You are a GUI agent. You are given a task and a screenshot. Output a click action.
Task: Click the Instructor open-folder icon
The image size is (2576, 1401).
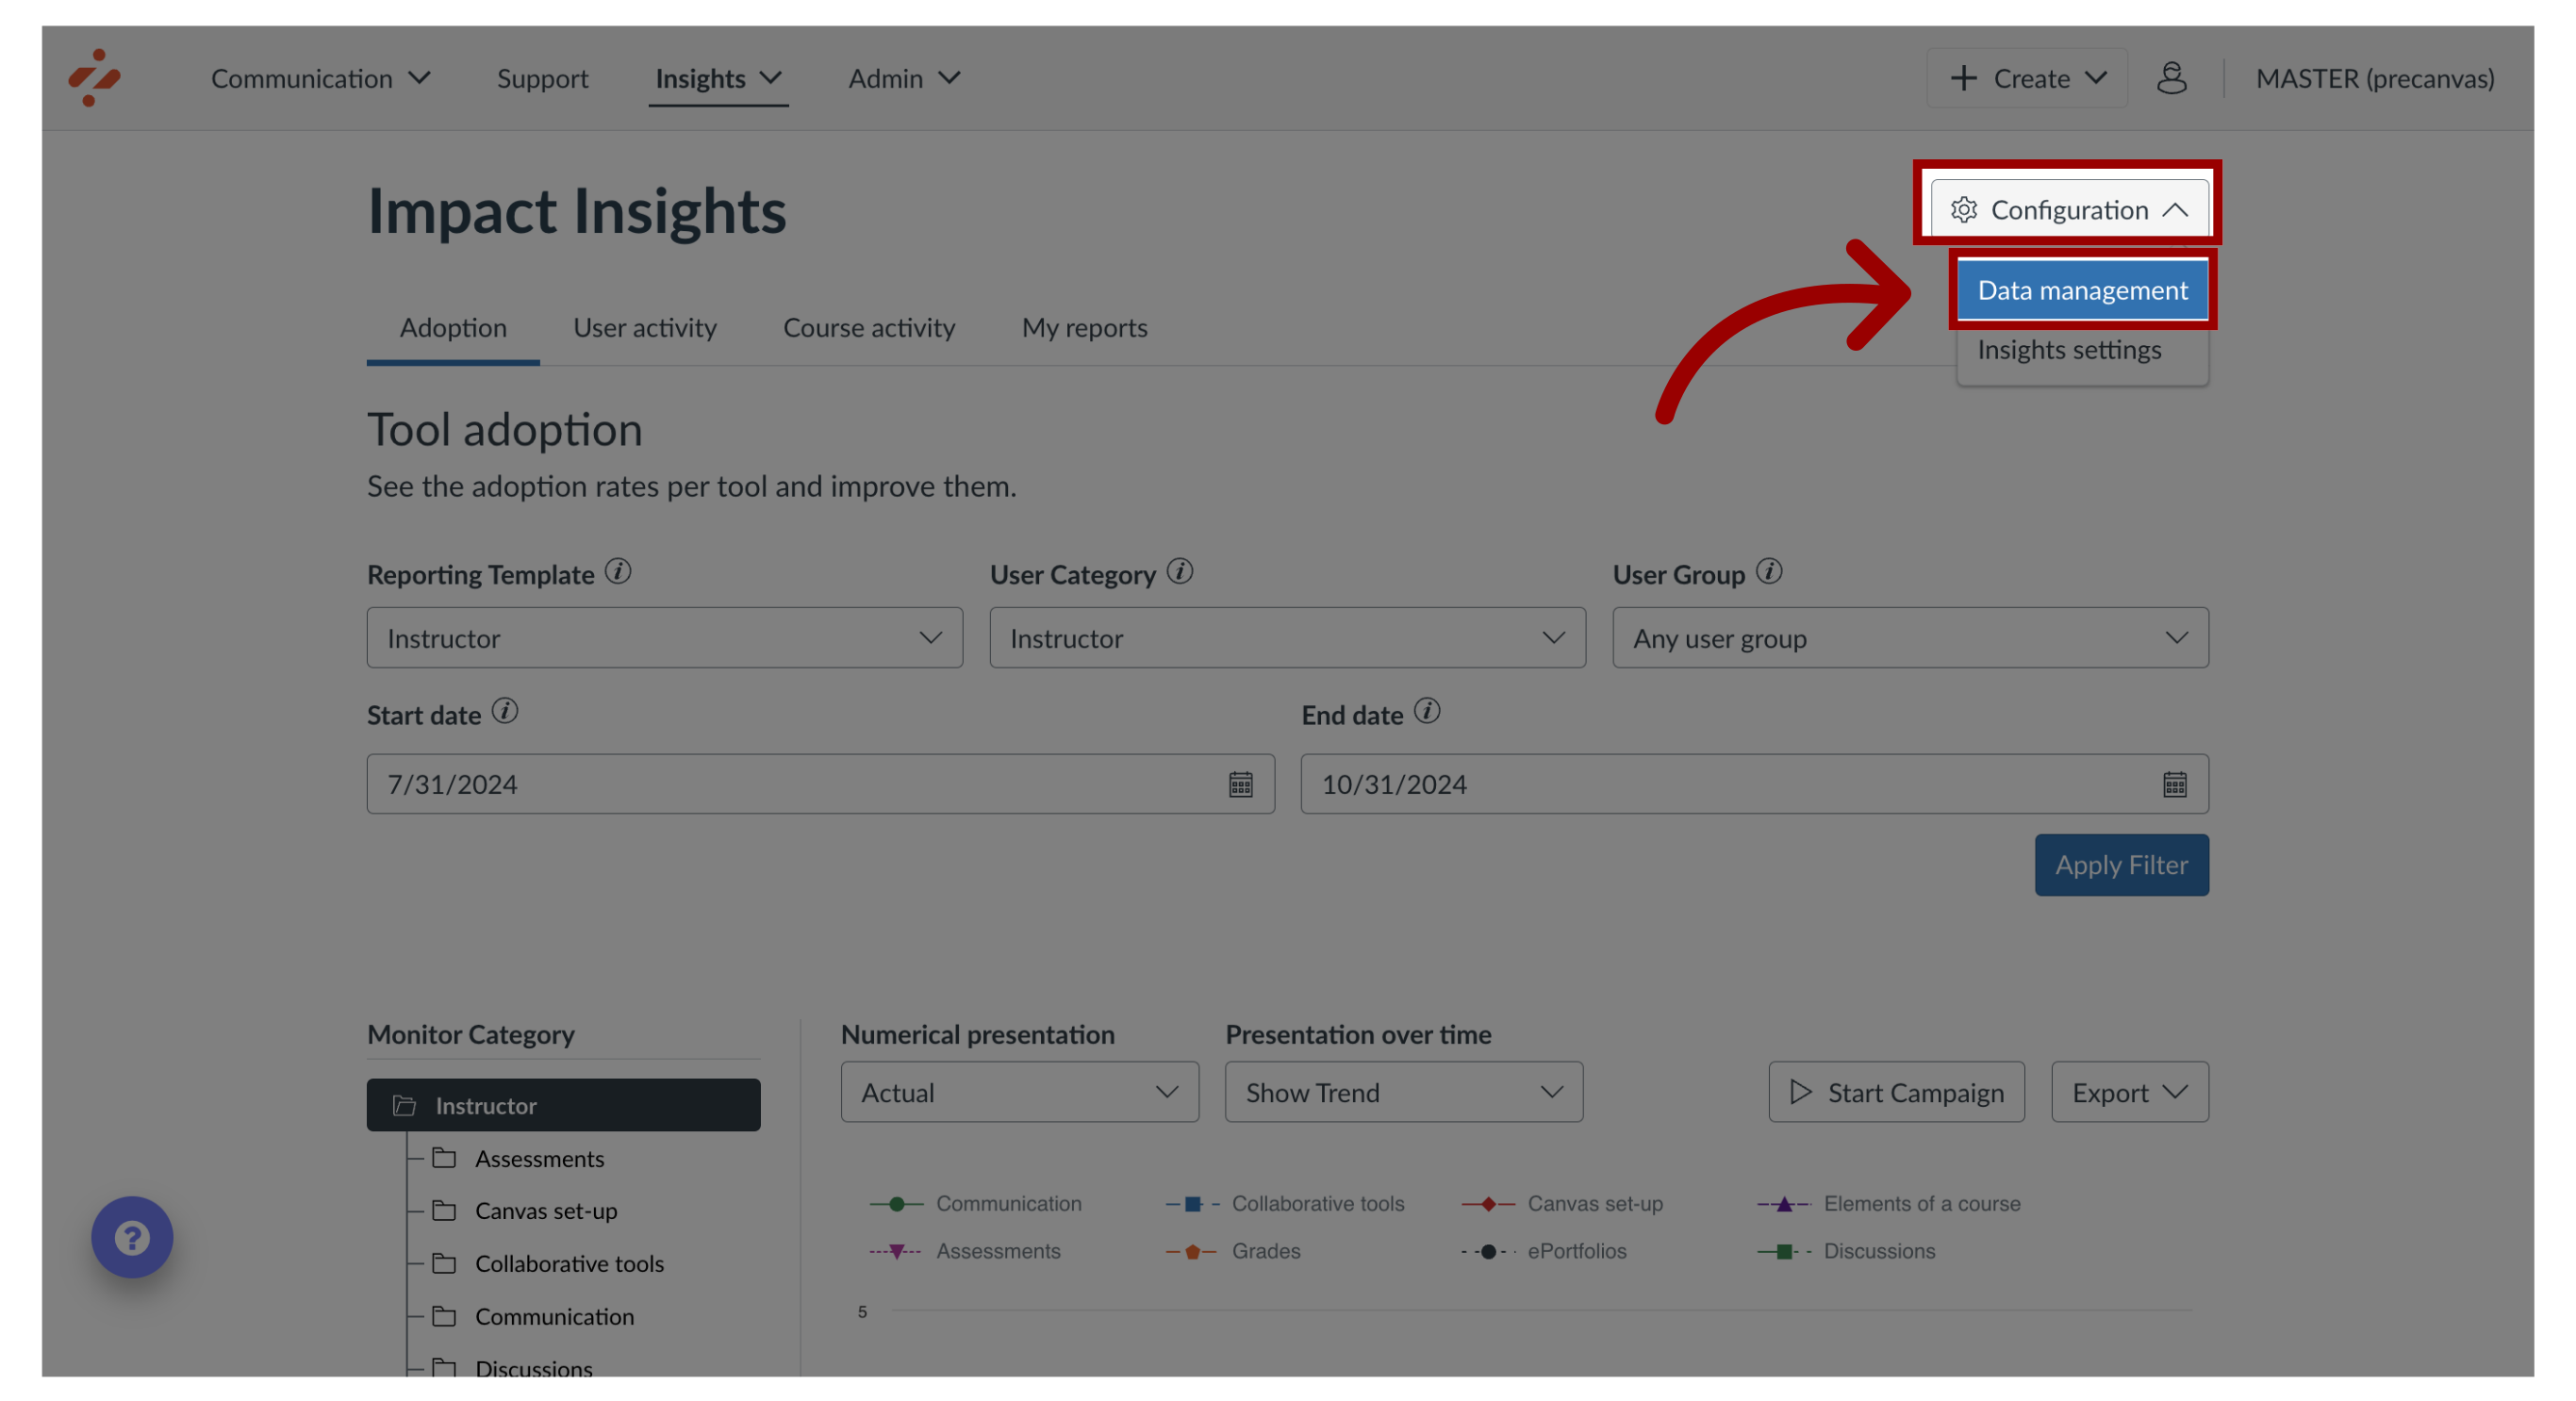[405, 1105]
